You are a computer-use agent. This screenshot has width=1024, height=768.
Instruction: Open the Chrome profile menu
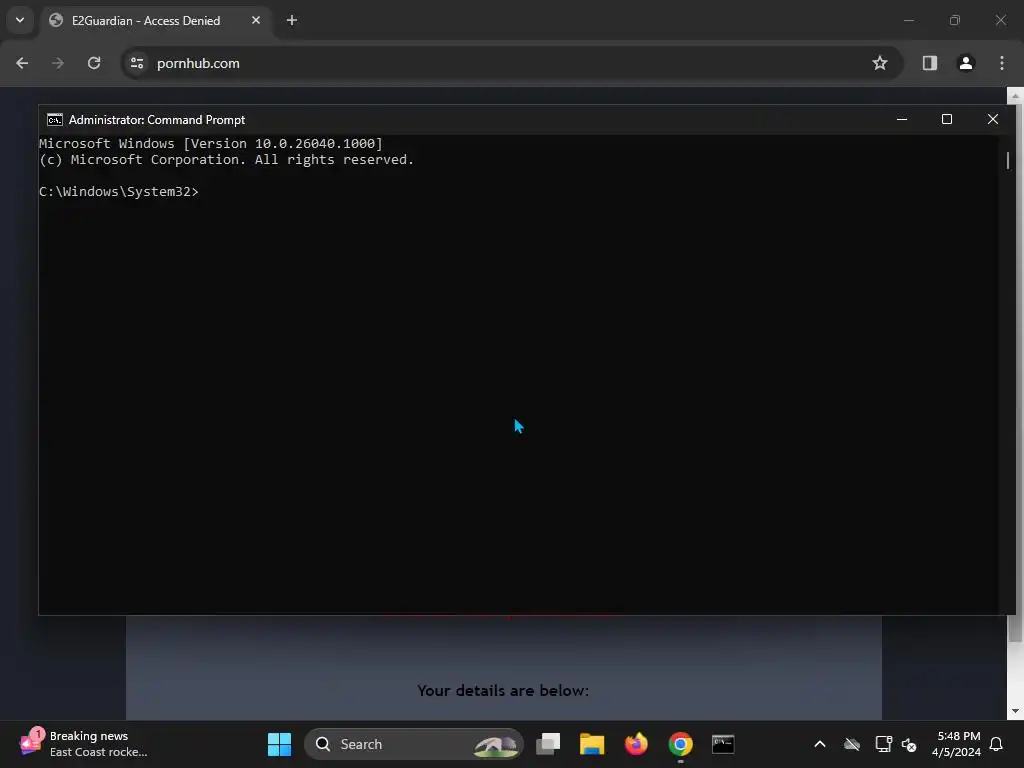966,63
